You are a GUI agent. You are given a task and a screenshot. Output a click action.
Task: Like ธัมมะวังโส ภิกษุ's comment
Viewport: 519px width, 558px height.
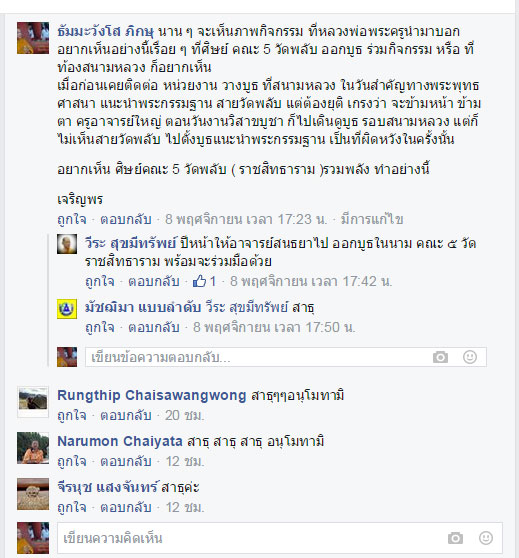click(x=72, y=219)
